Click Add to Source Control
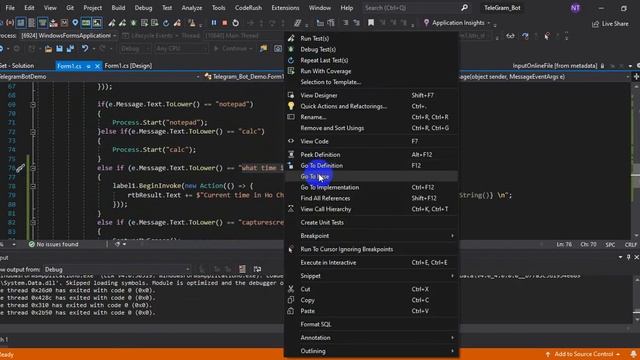640x360 pixels. (x=583, y=354)
